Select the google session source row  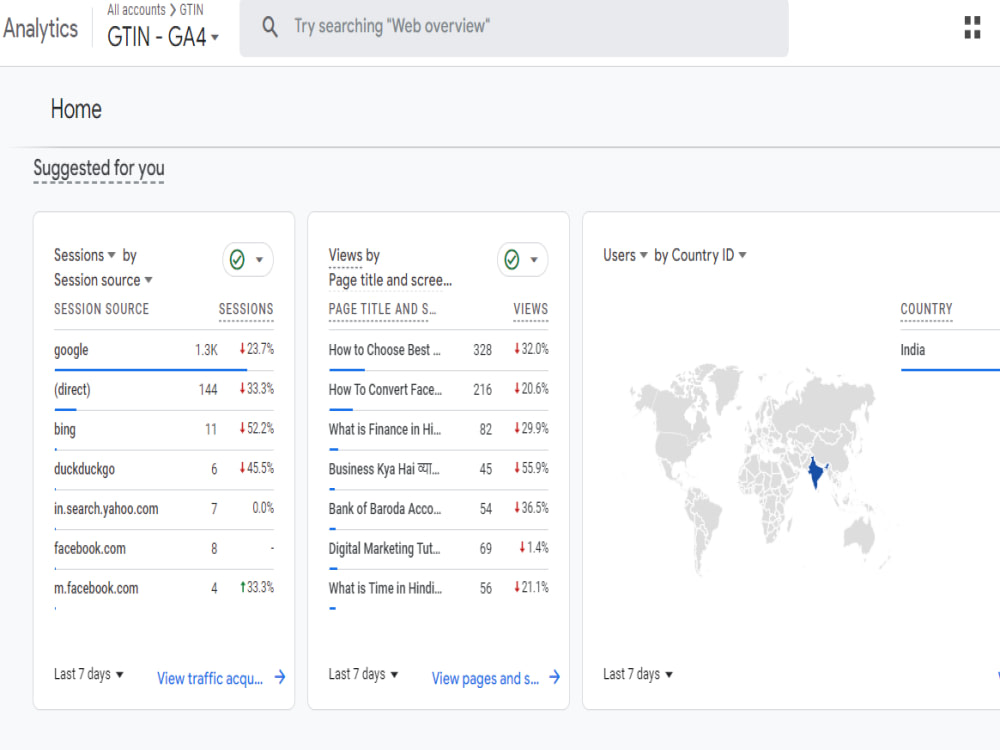pos(72,350)
